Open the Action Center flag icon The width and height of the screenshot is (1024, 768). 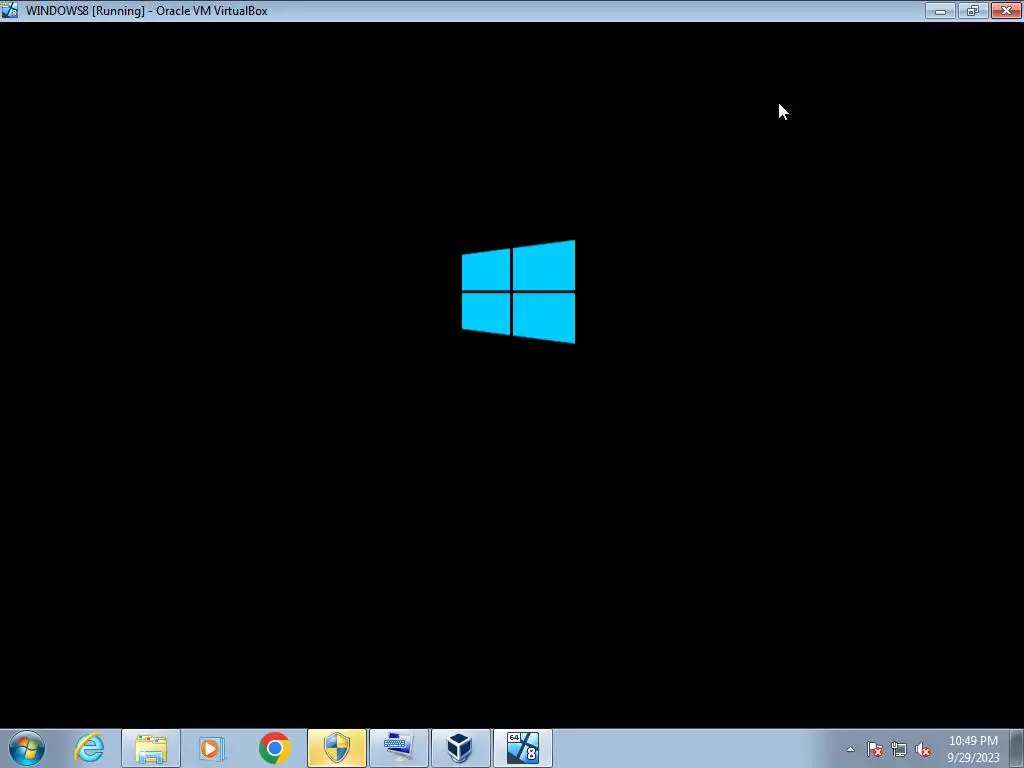tap(875, 749)
